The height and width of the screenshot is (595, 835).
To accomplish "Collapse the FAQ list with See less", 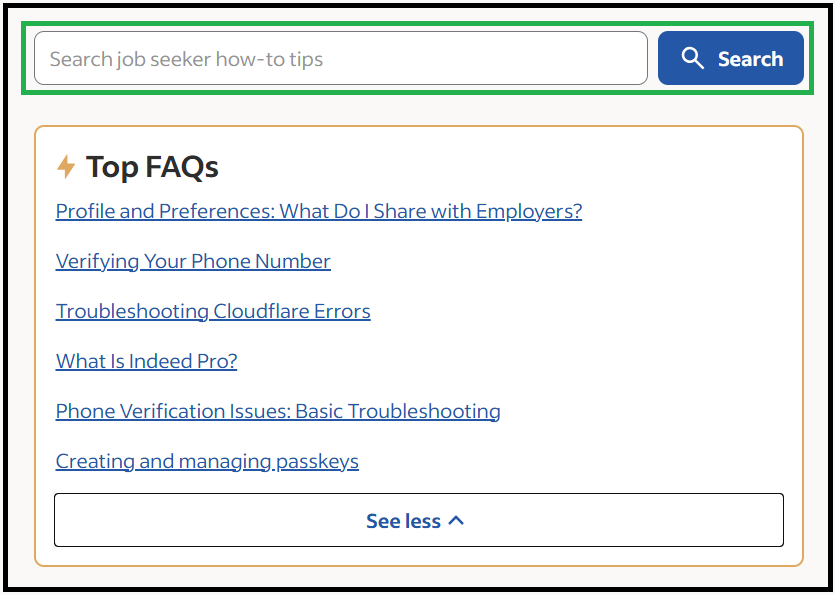I will (x=418, y=520).
